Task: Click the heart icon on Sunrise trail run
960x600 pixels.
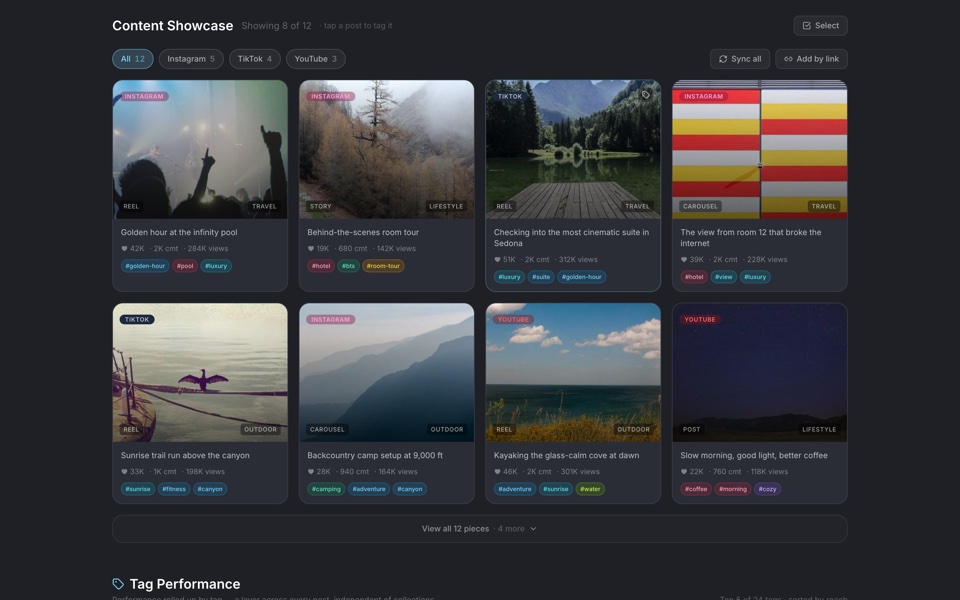Action: (x=124, y=471)
